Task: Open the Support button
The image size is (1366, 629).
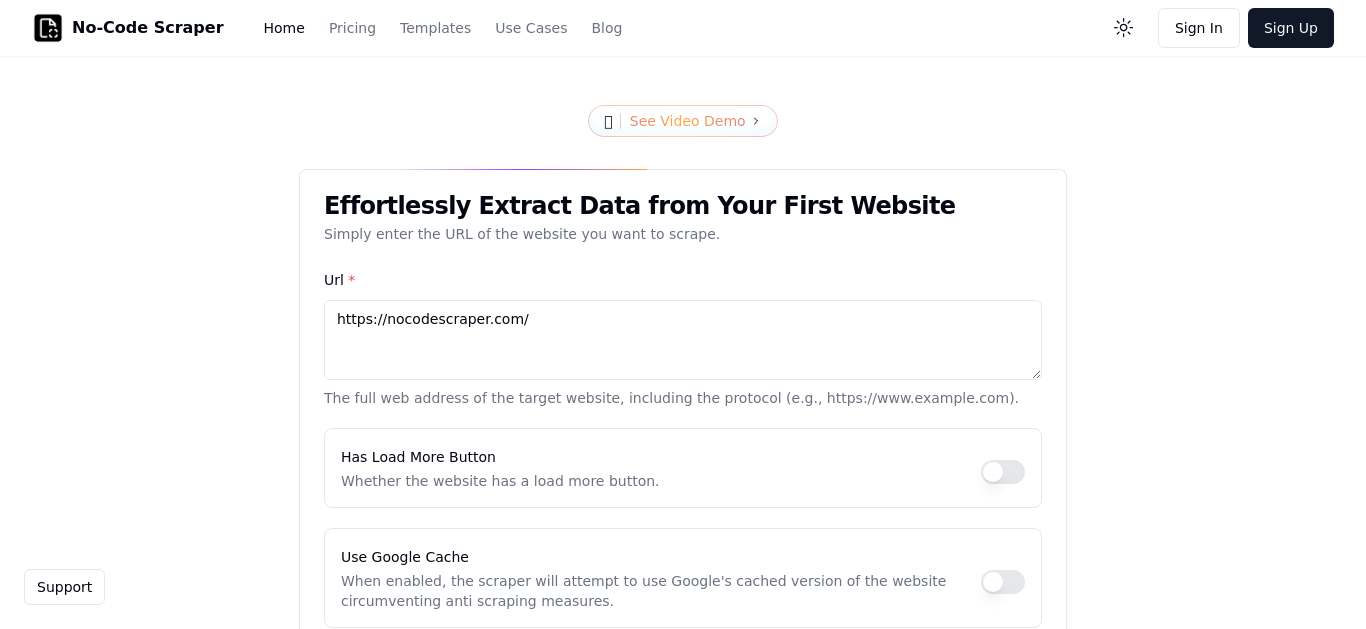Action: tap(64, 587)
